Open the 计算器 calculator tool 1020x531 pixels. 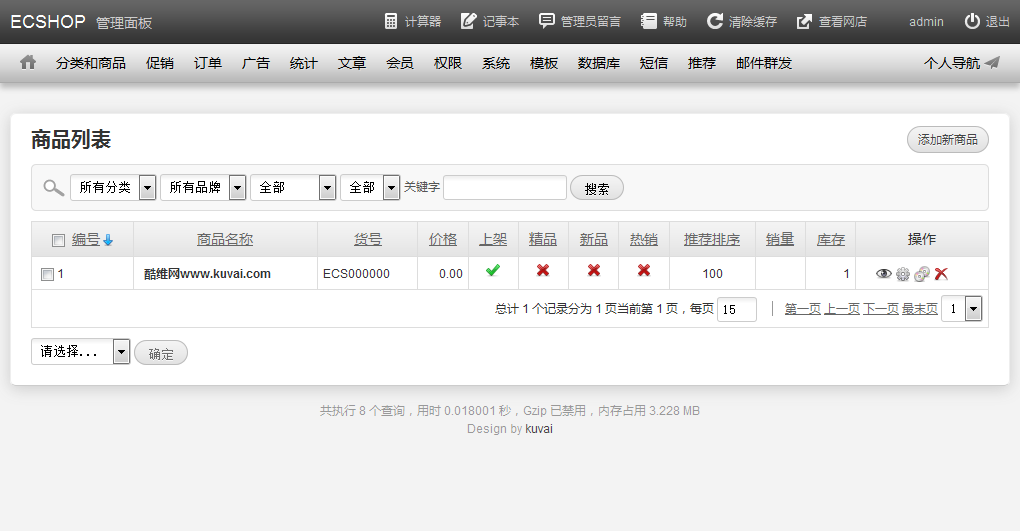tap(412, 21)
